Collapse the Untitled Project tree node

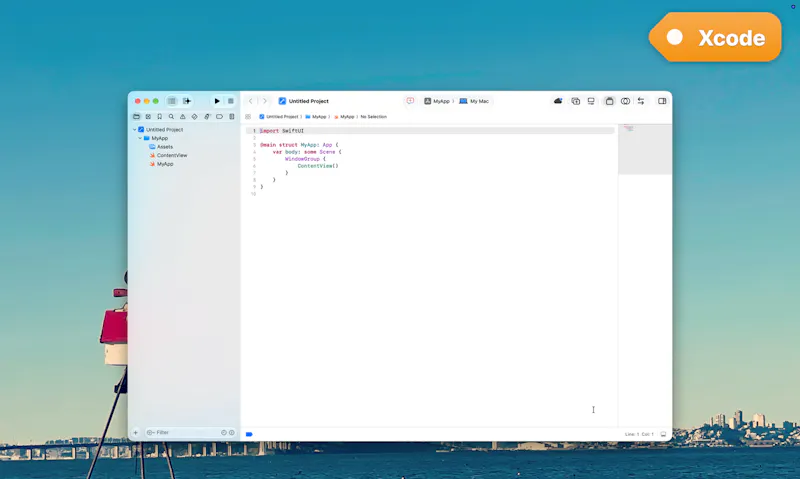135,130
